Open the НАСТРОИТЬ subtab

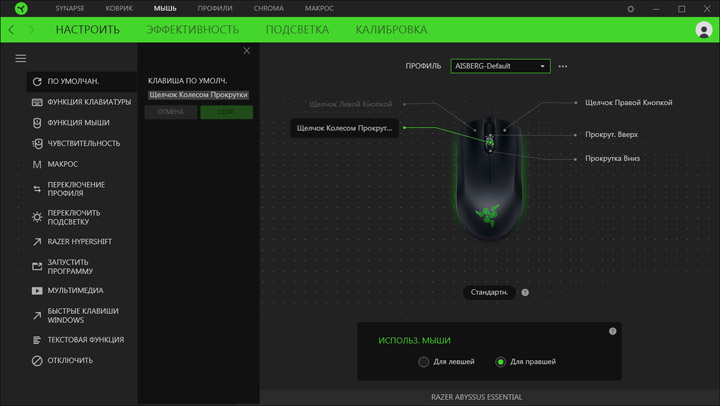point(88,30)
